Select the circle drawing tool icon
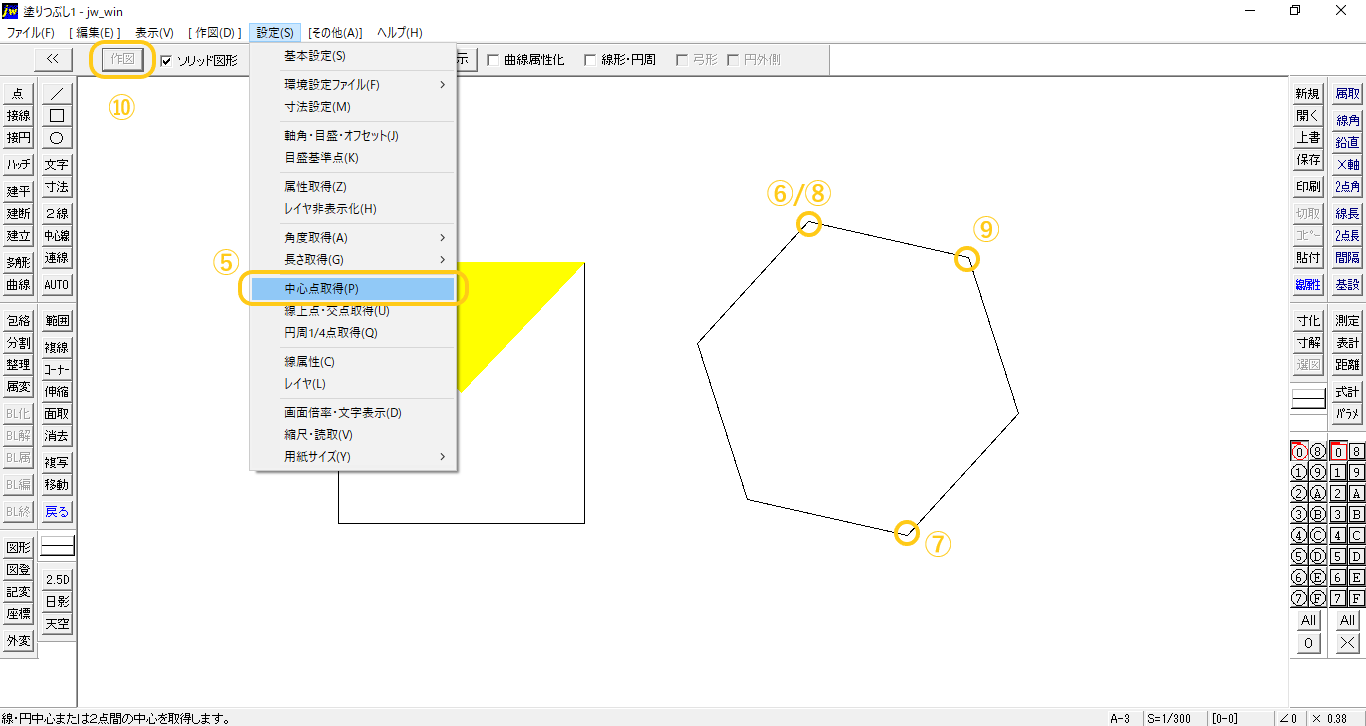This screenshot has height=726, width=1366. pyautogui.click(x=57, y=138)
